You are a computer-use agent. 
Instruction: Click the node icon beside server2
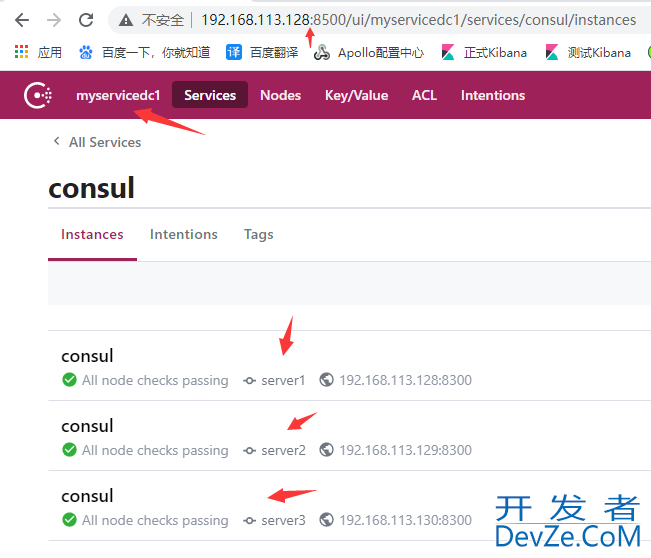click(x=249, y=450)
